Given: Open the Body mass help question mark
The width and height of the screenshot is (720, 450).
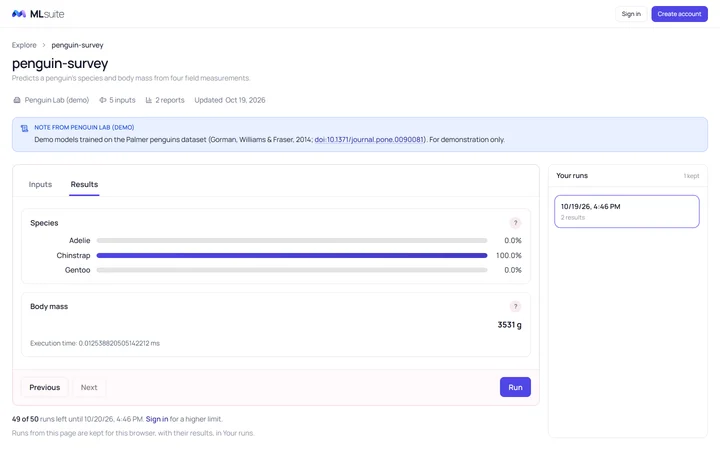Looking at the screenshot, I should point(515,307).
